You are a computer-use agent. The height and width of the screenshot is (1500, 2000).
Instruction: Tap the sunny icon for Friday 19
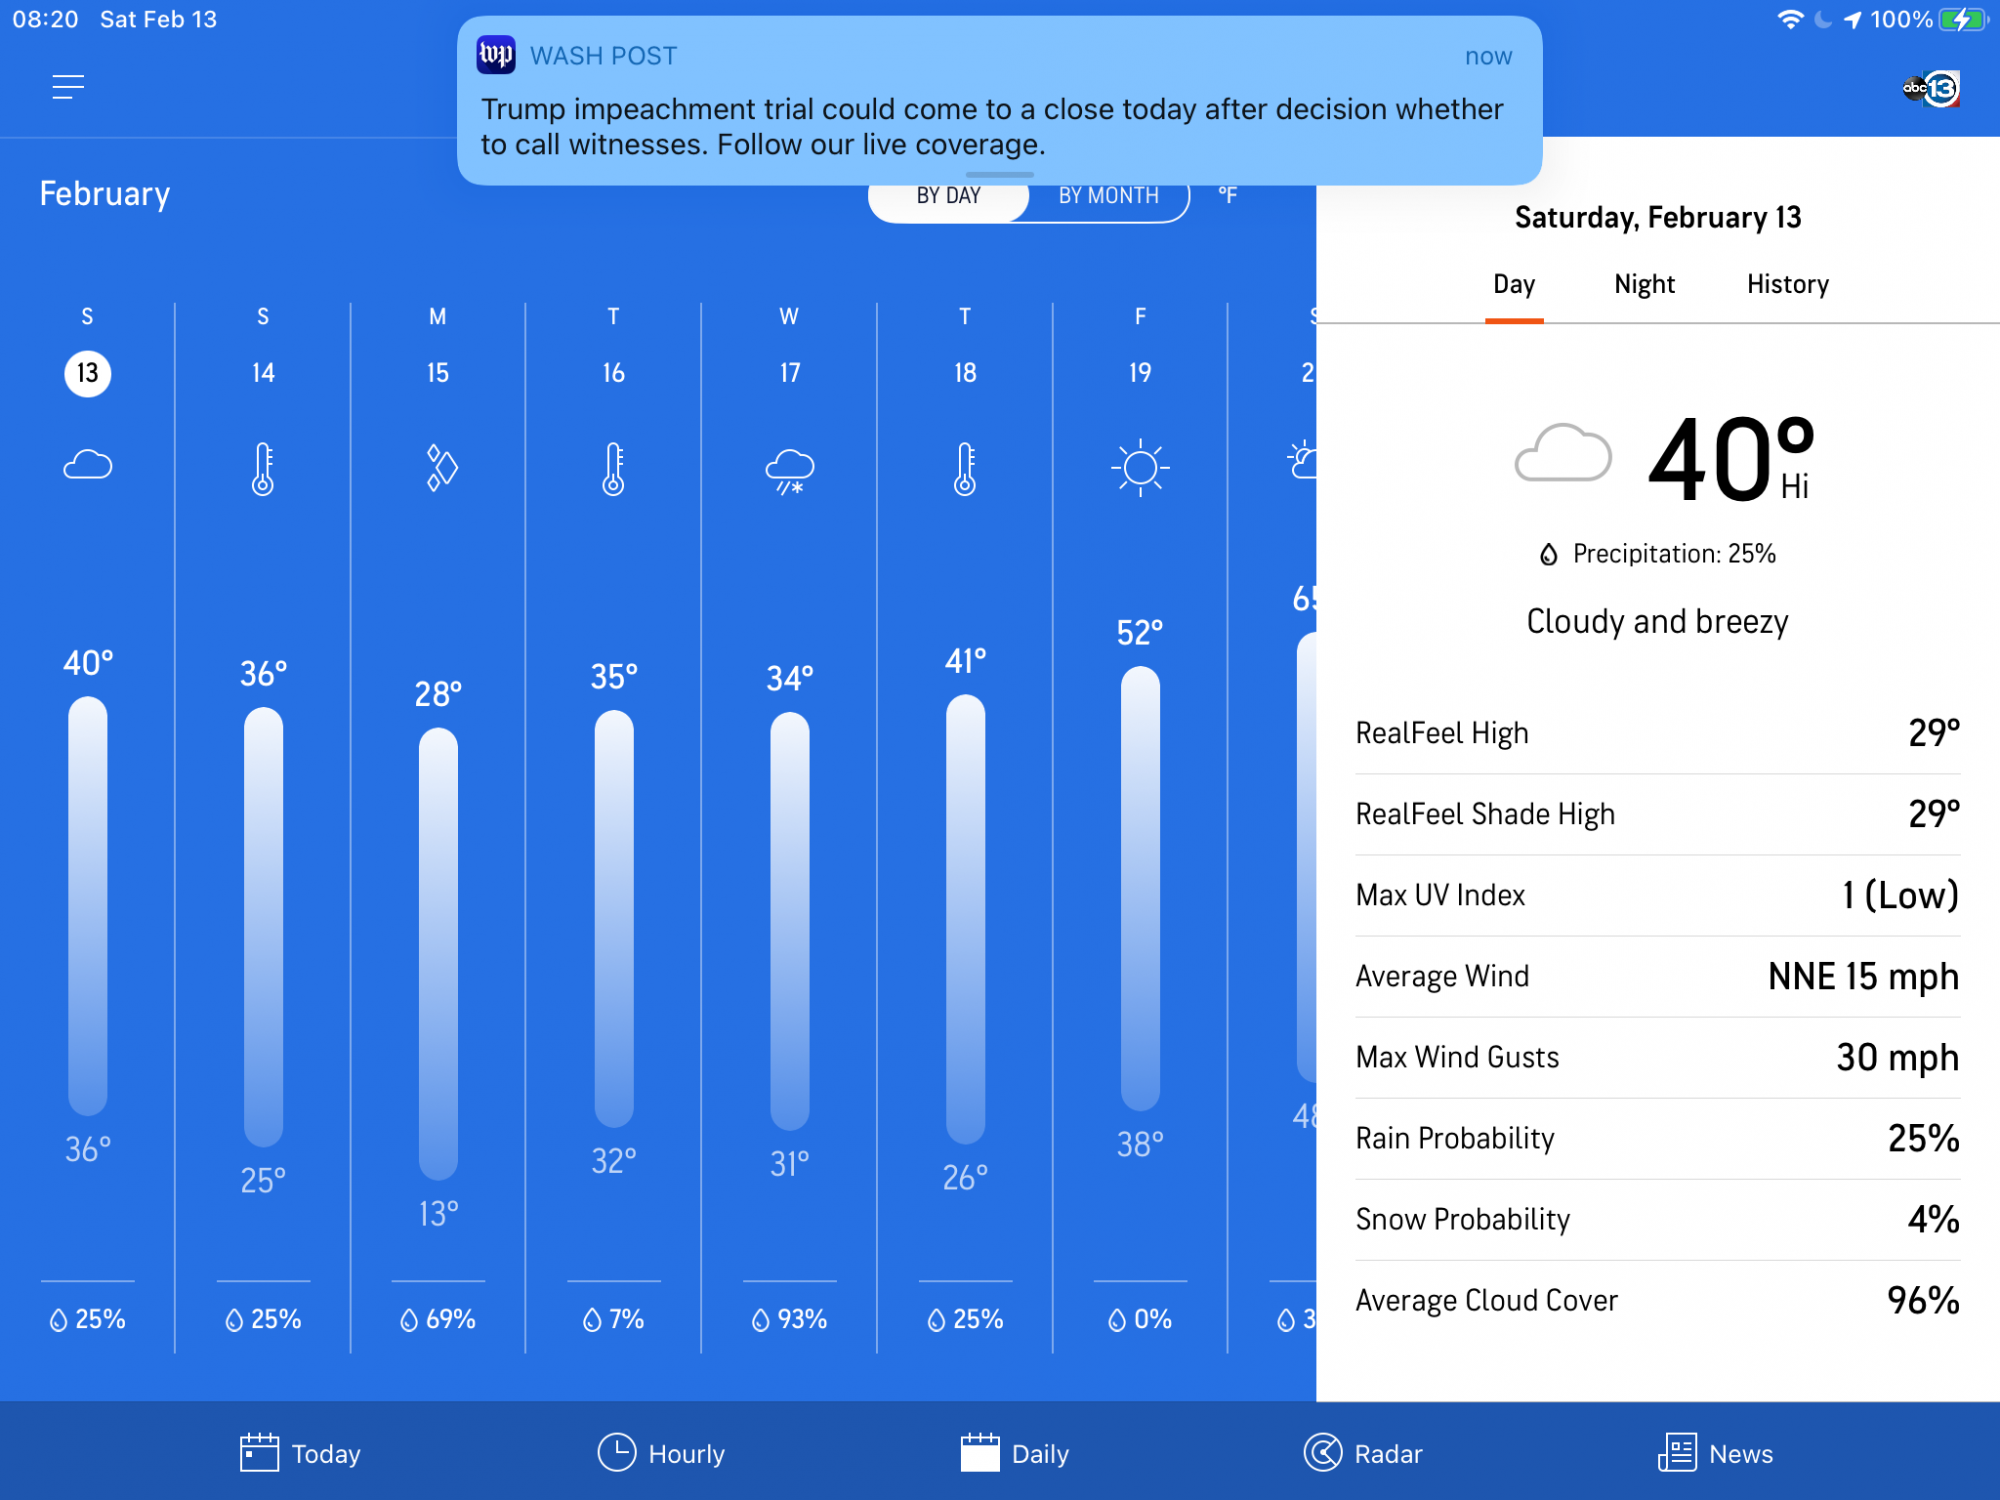(1140, 467)
